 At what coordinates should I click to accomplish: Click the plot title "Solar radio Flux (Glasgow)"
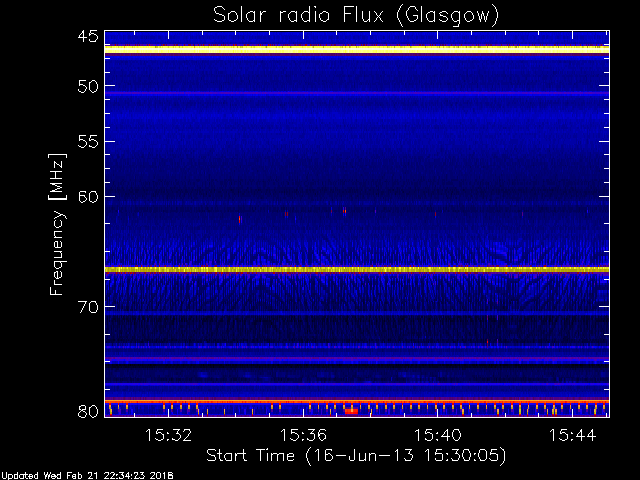point(356,16)
